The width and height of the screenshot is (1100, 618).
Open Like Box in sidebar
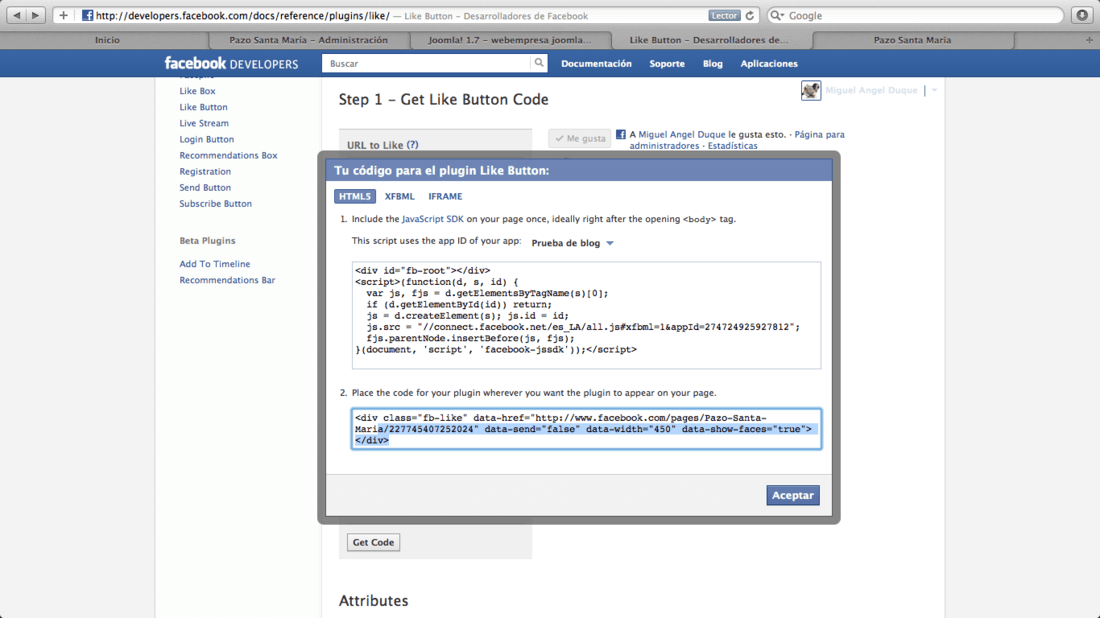(197, 91)
